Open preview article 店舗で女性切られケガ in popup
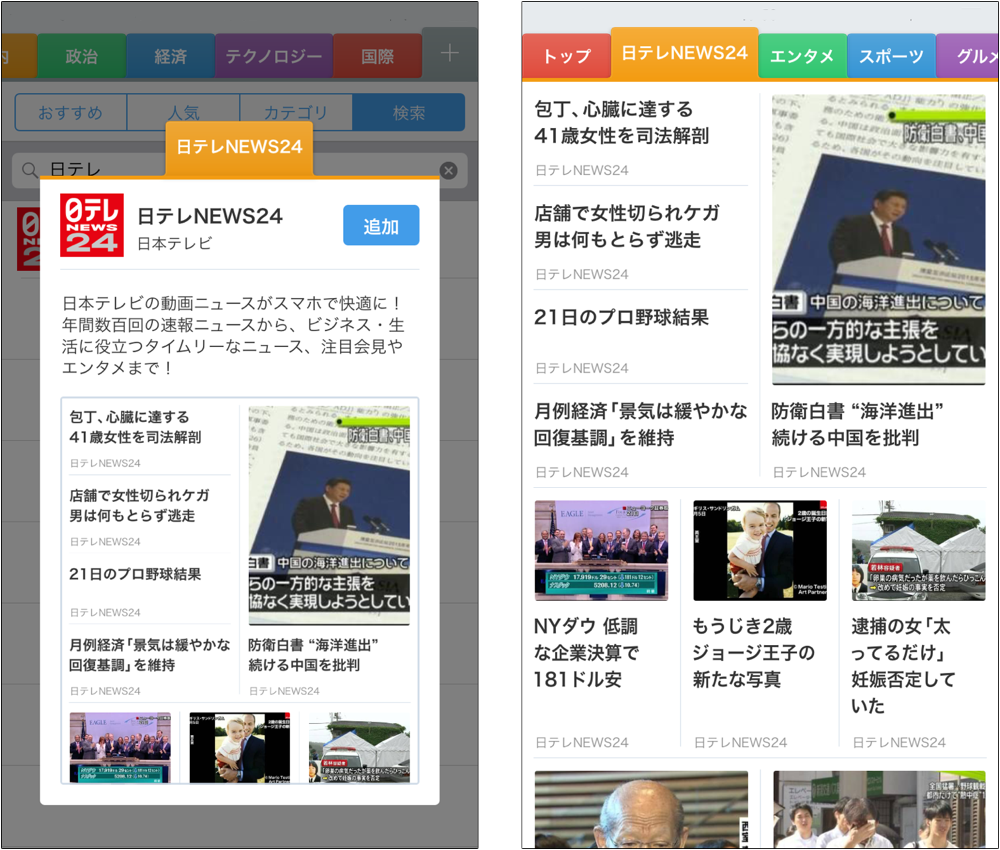The height and width of the screenshot is (850, 1000). 140,506
